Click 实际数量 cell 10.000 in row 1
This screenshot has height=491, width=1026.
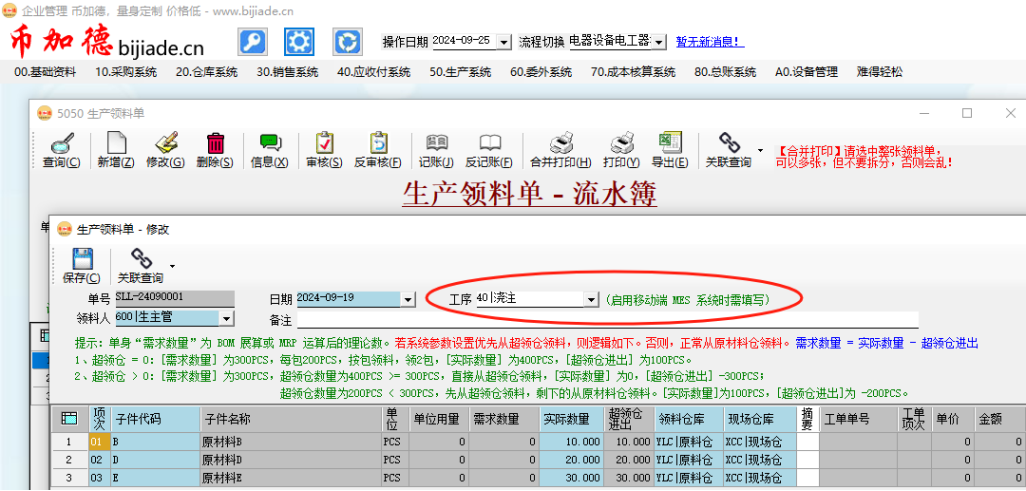coord(571,442)
